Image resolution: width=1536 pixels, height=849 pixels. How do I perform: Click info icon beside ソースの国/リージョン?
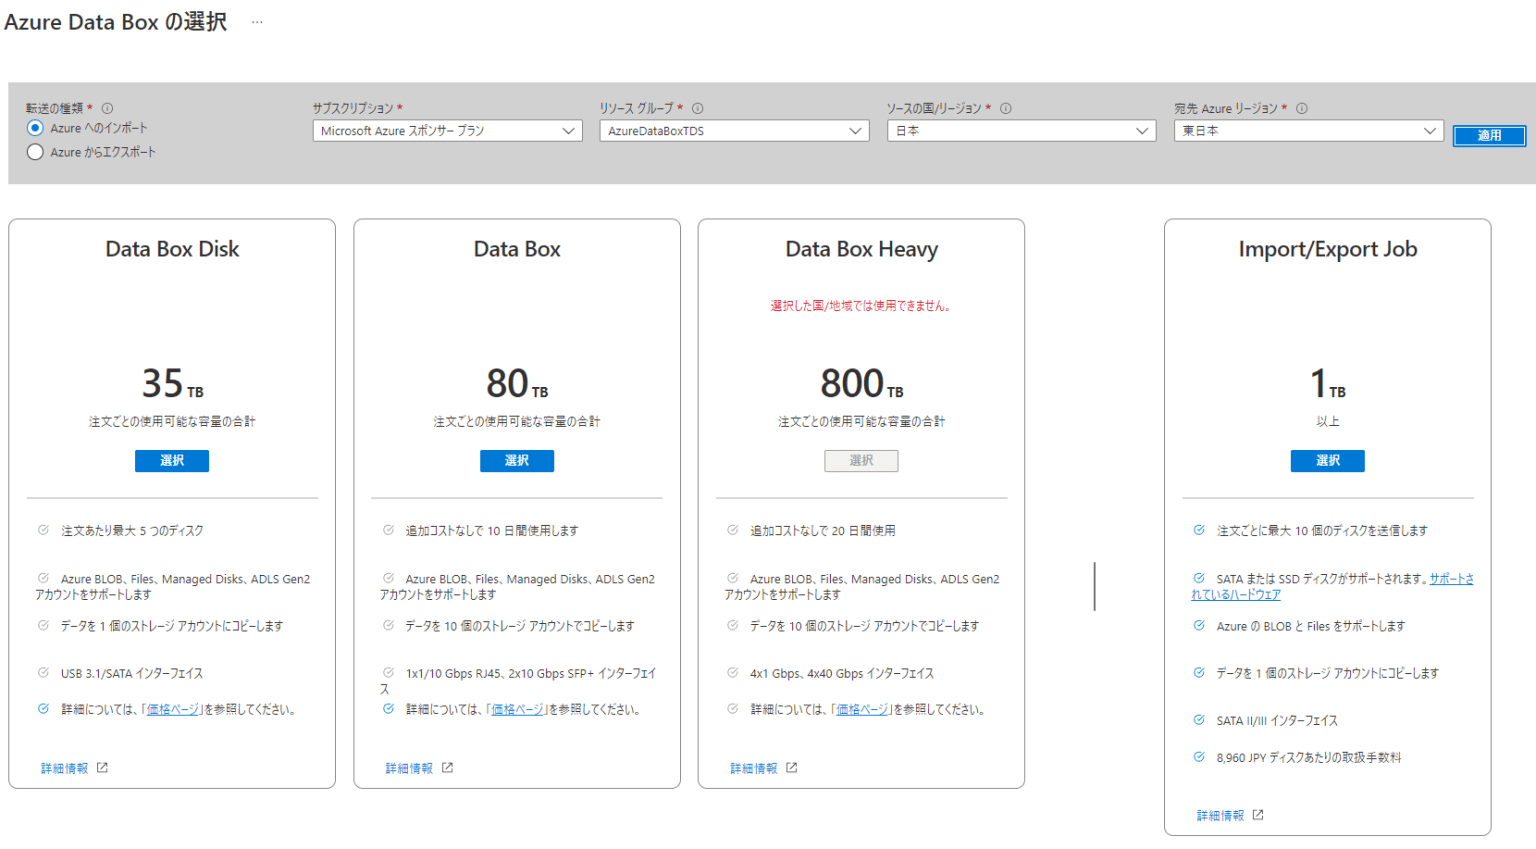point(1006,108)
